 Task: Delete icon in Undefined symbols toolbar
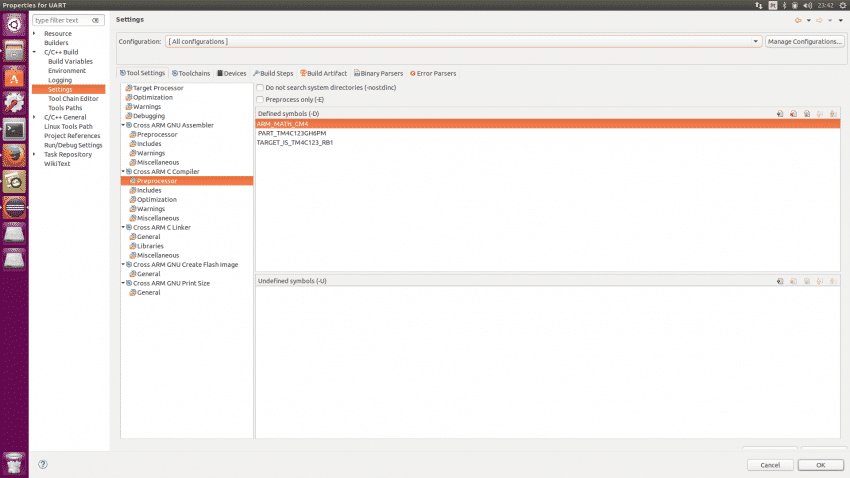tap(794, 281)
